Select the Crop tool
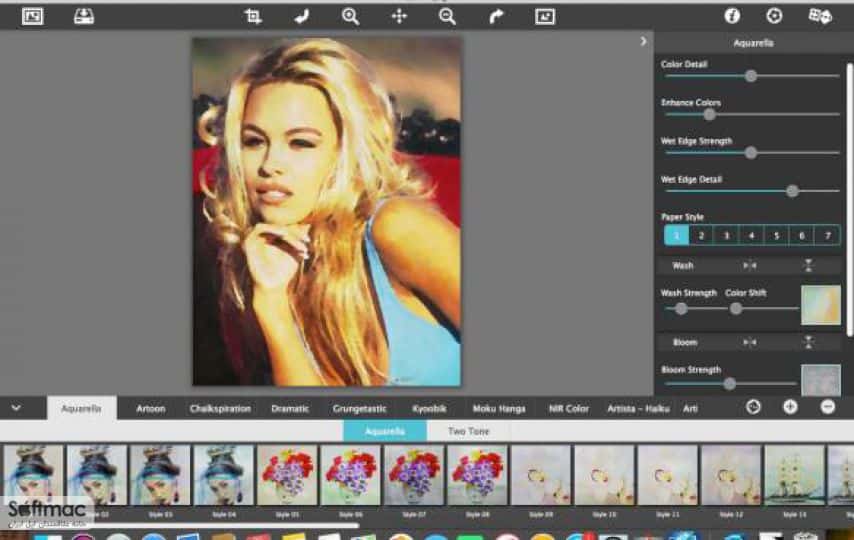854x540 pixels. pyautogui.click(x=253, y=16)
